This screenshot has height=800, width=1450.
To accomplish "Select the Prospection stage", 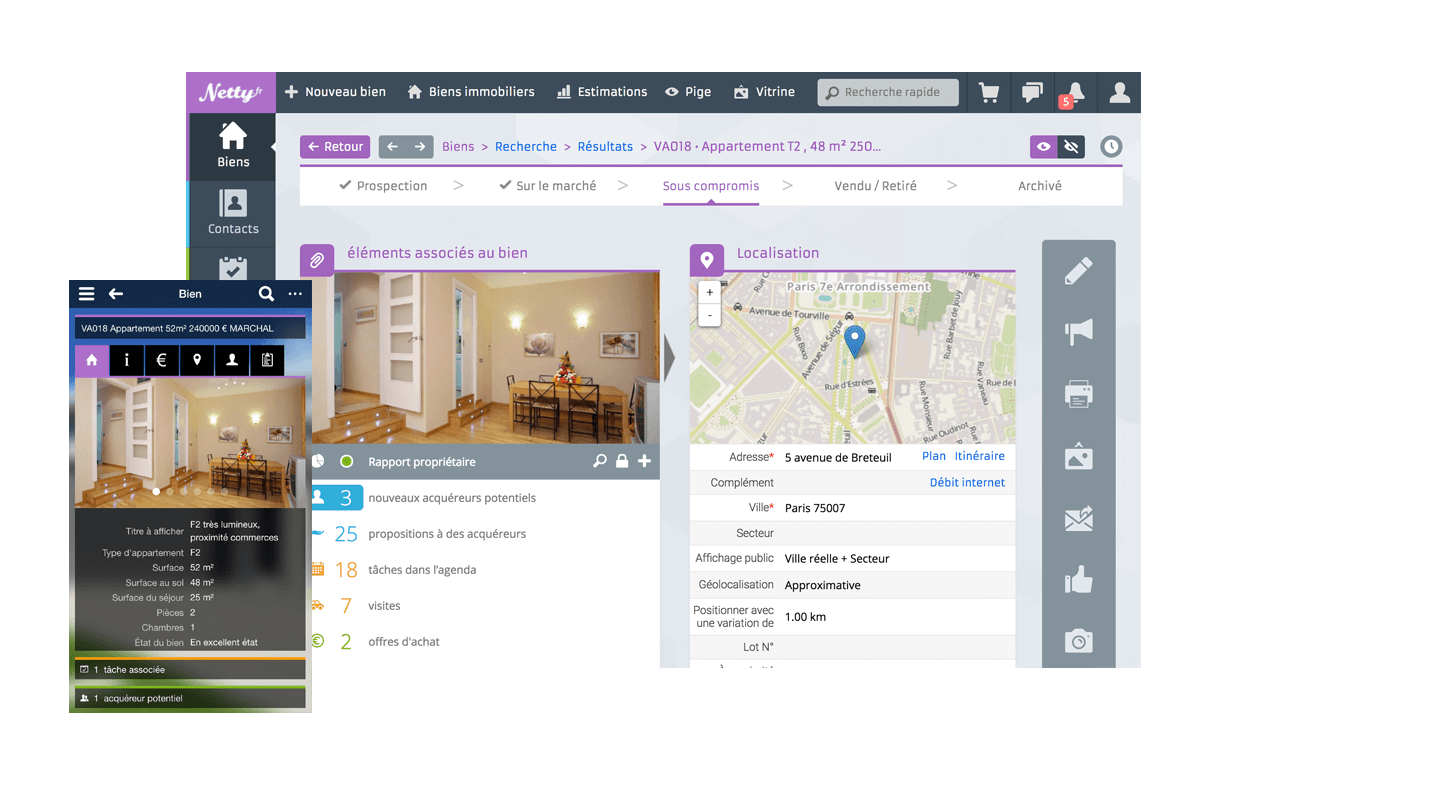I will coord(383,186).
